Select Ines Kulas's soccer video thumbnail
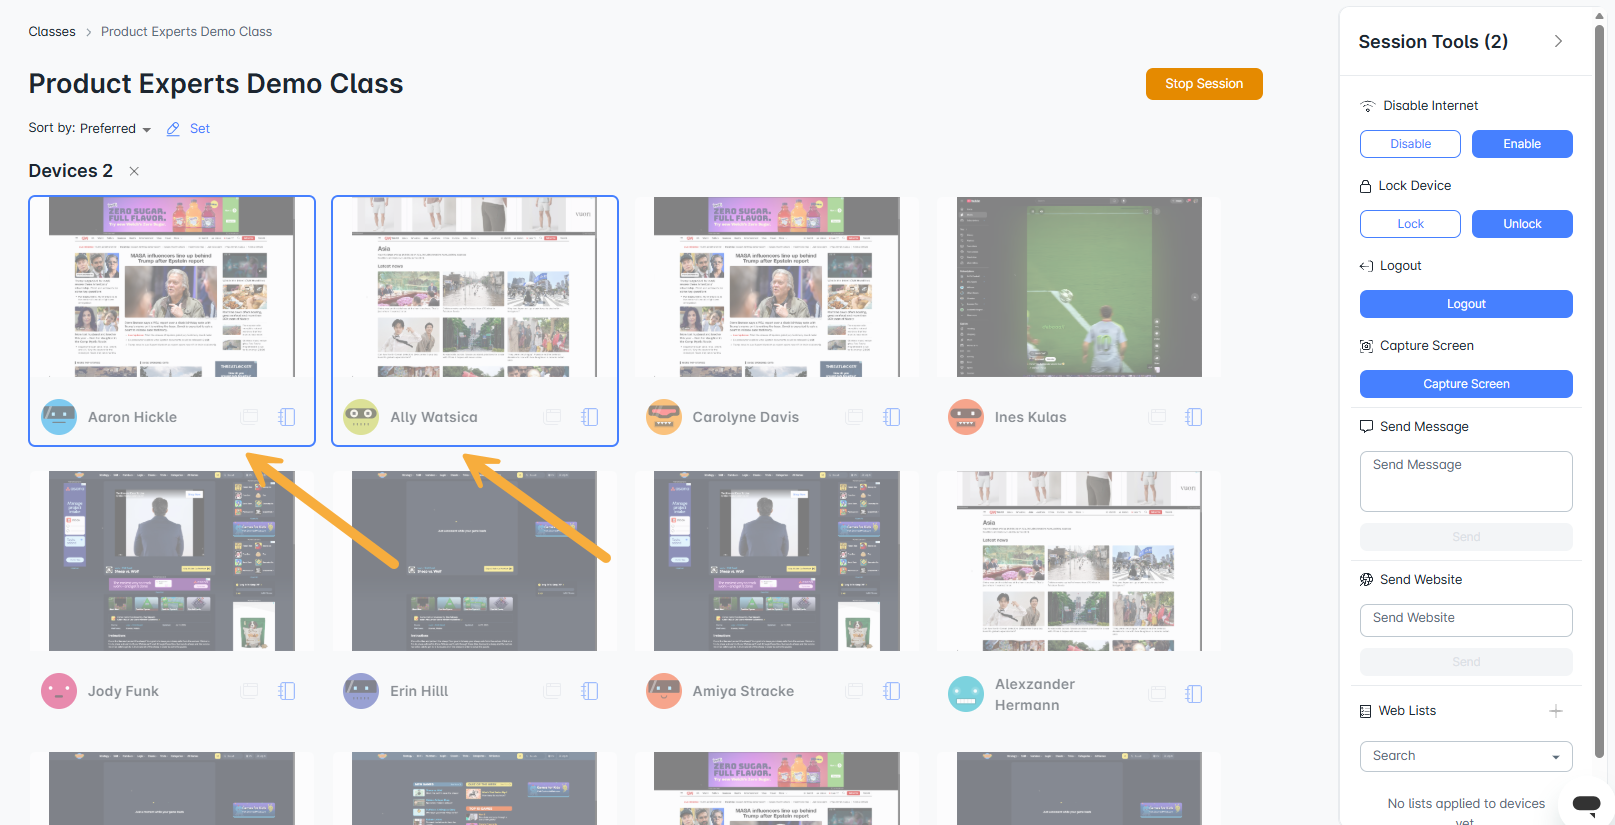The height and width of the screenshot is (825, 1615). click(1079, 287)
